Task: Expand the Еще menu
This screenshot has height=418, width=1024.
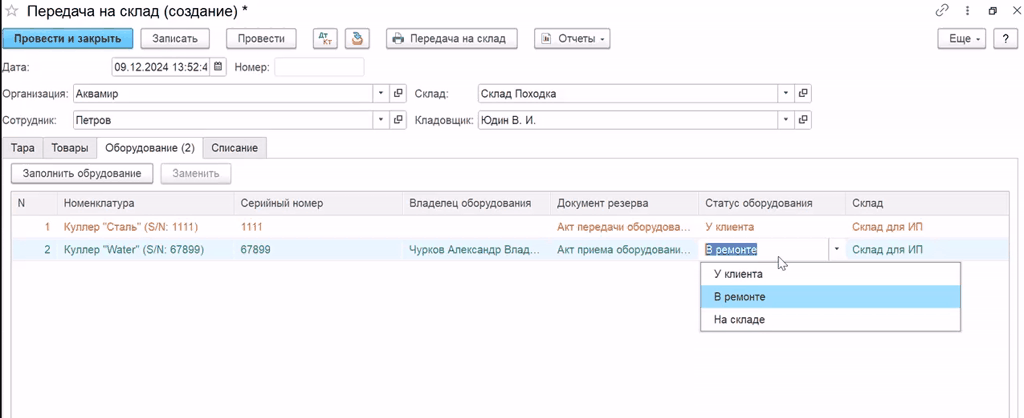Action: pos(962,39)
